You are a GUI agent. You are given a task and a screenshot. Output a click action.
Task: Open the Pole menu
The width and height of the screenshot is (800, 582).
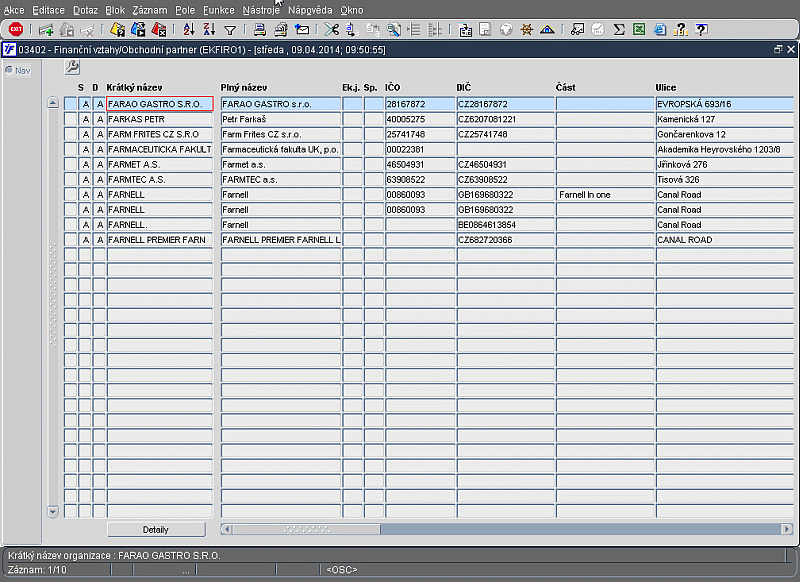(185, 10)
